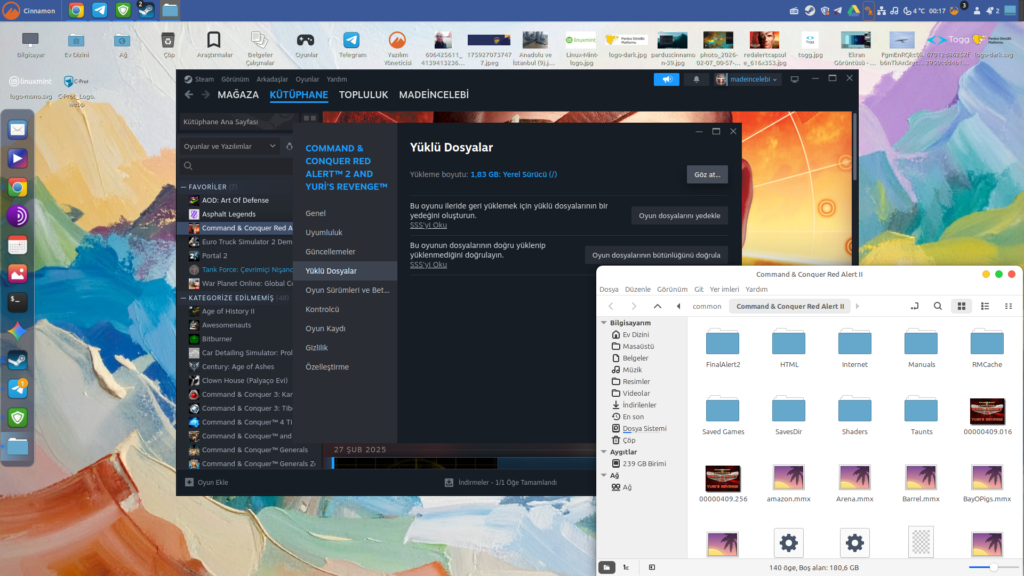Click the toggle location entry icon
Viewport: 1024px width, 576px height.
(914, 306)
